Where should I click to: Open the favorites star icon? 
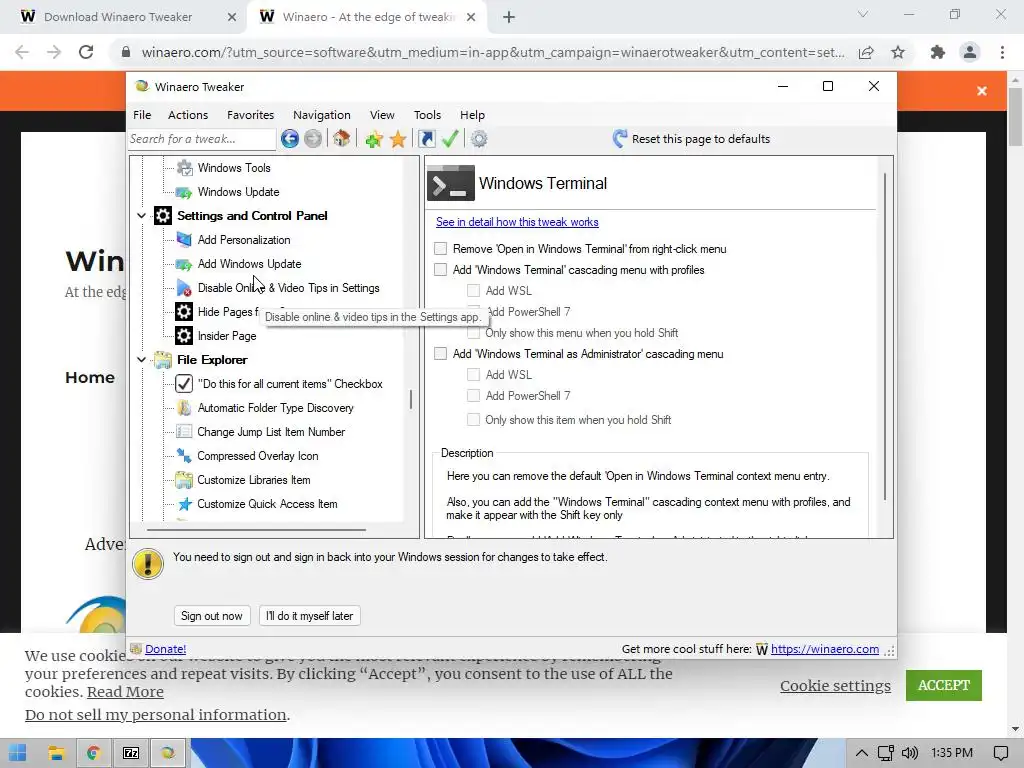tap(398, 138)
